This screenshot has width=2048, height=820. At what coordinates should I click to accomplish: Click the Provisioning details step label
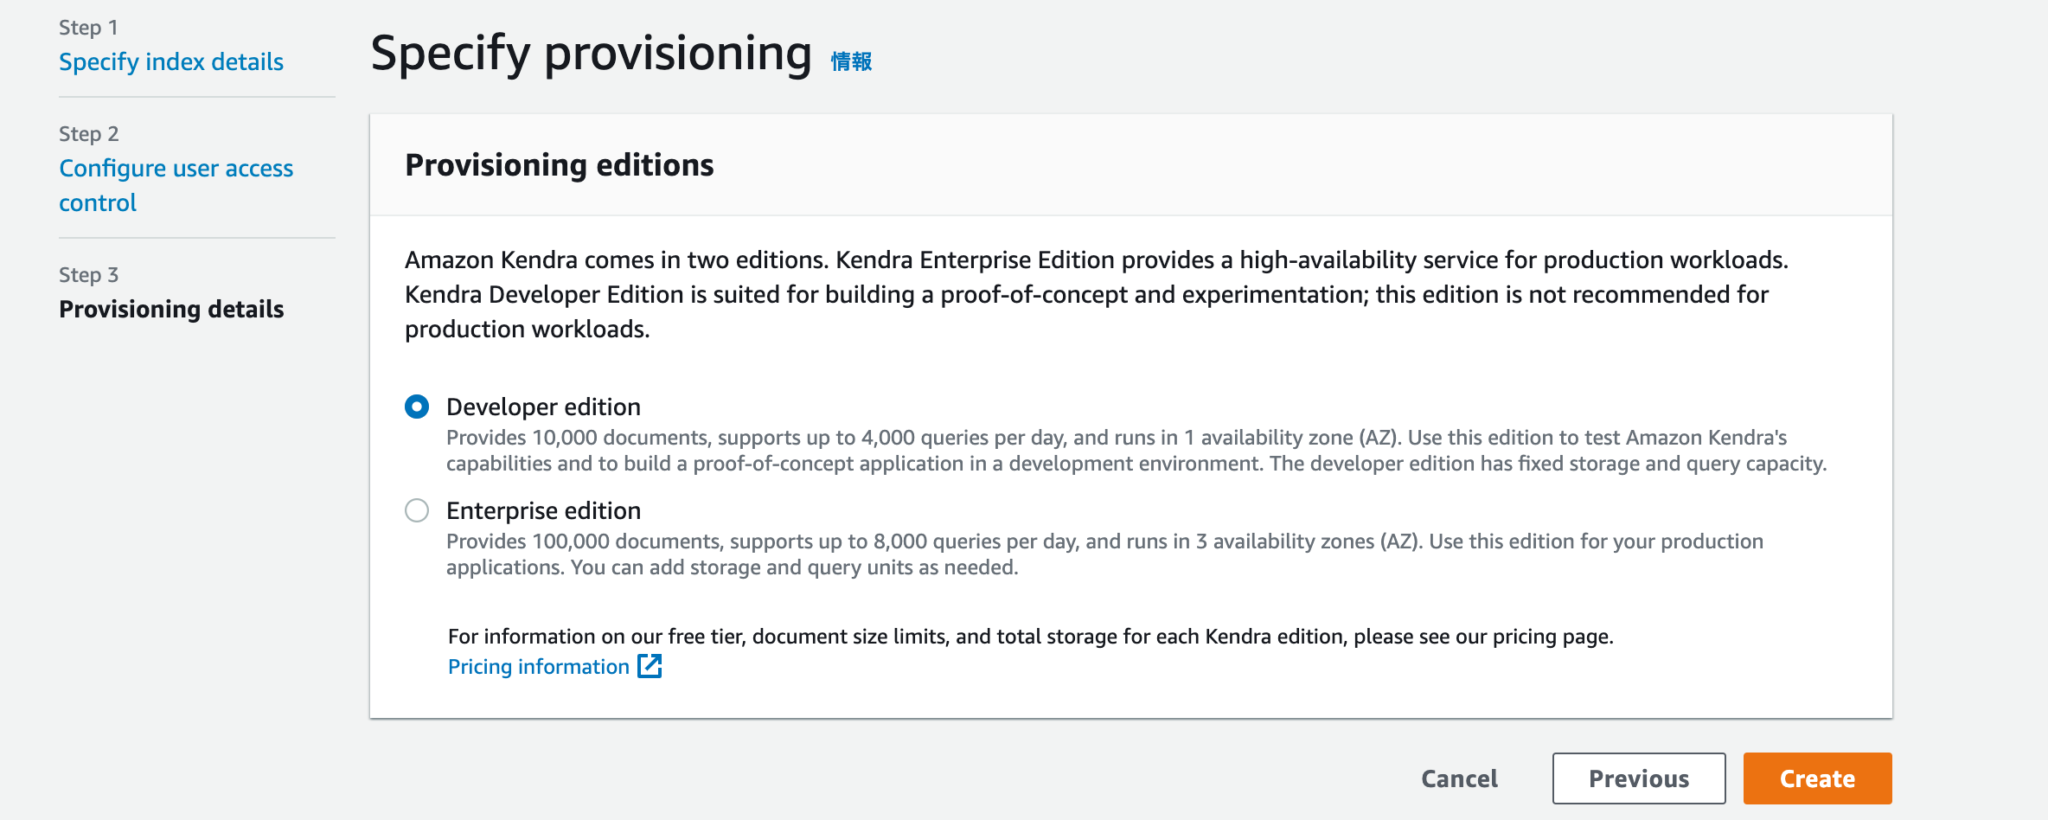[x=171, y=309]
